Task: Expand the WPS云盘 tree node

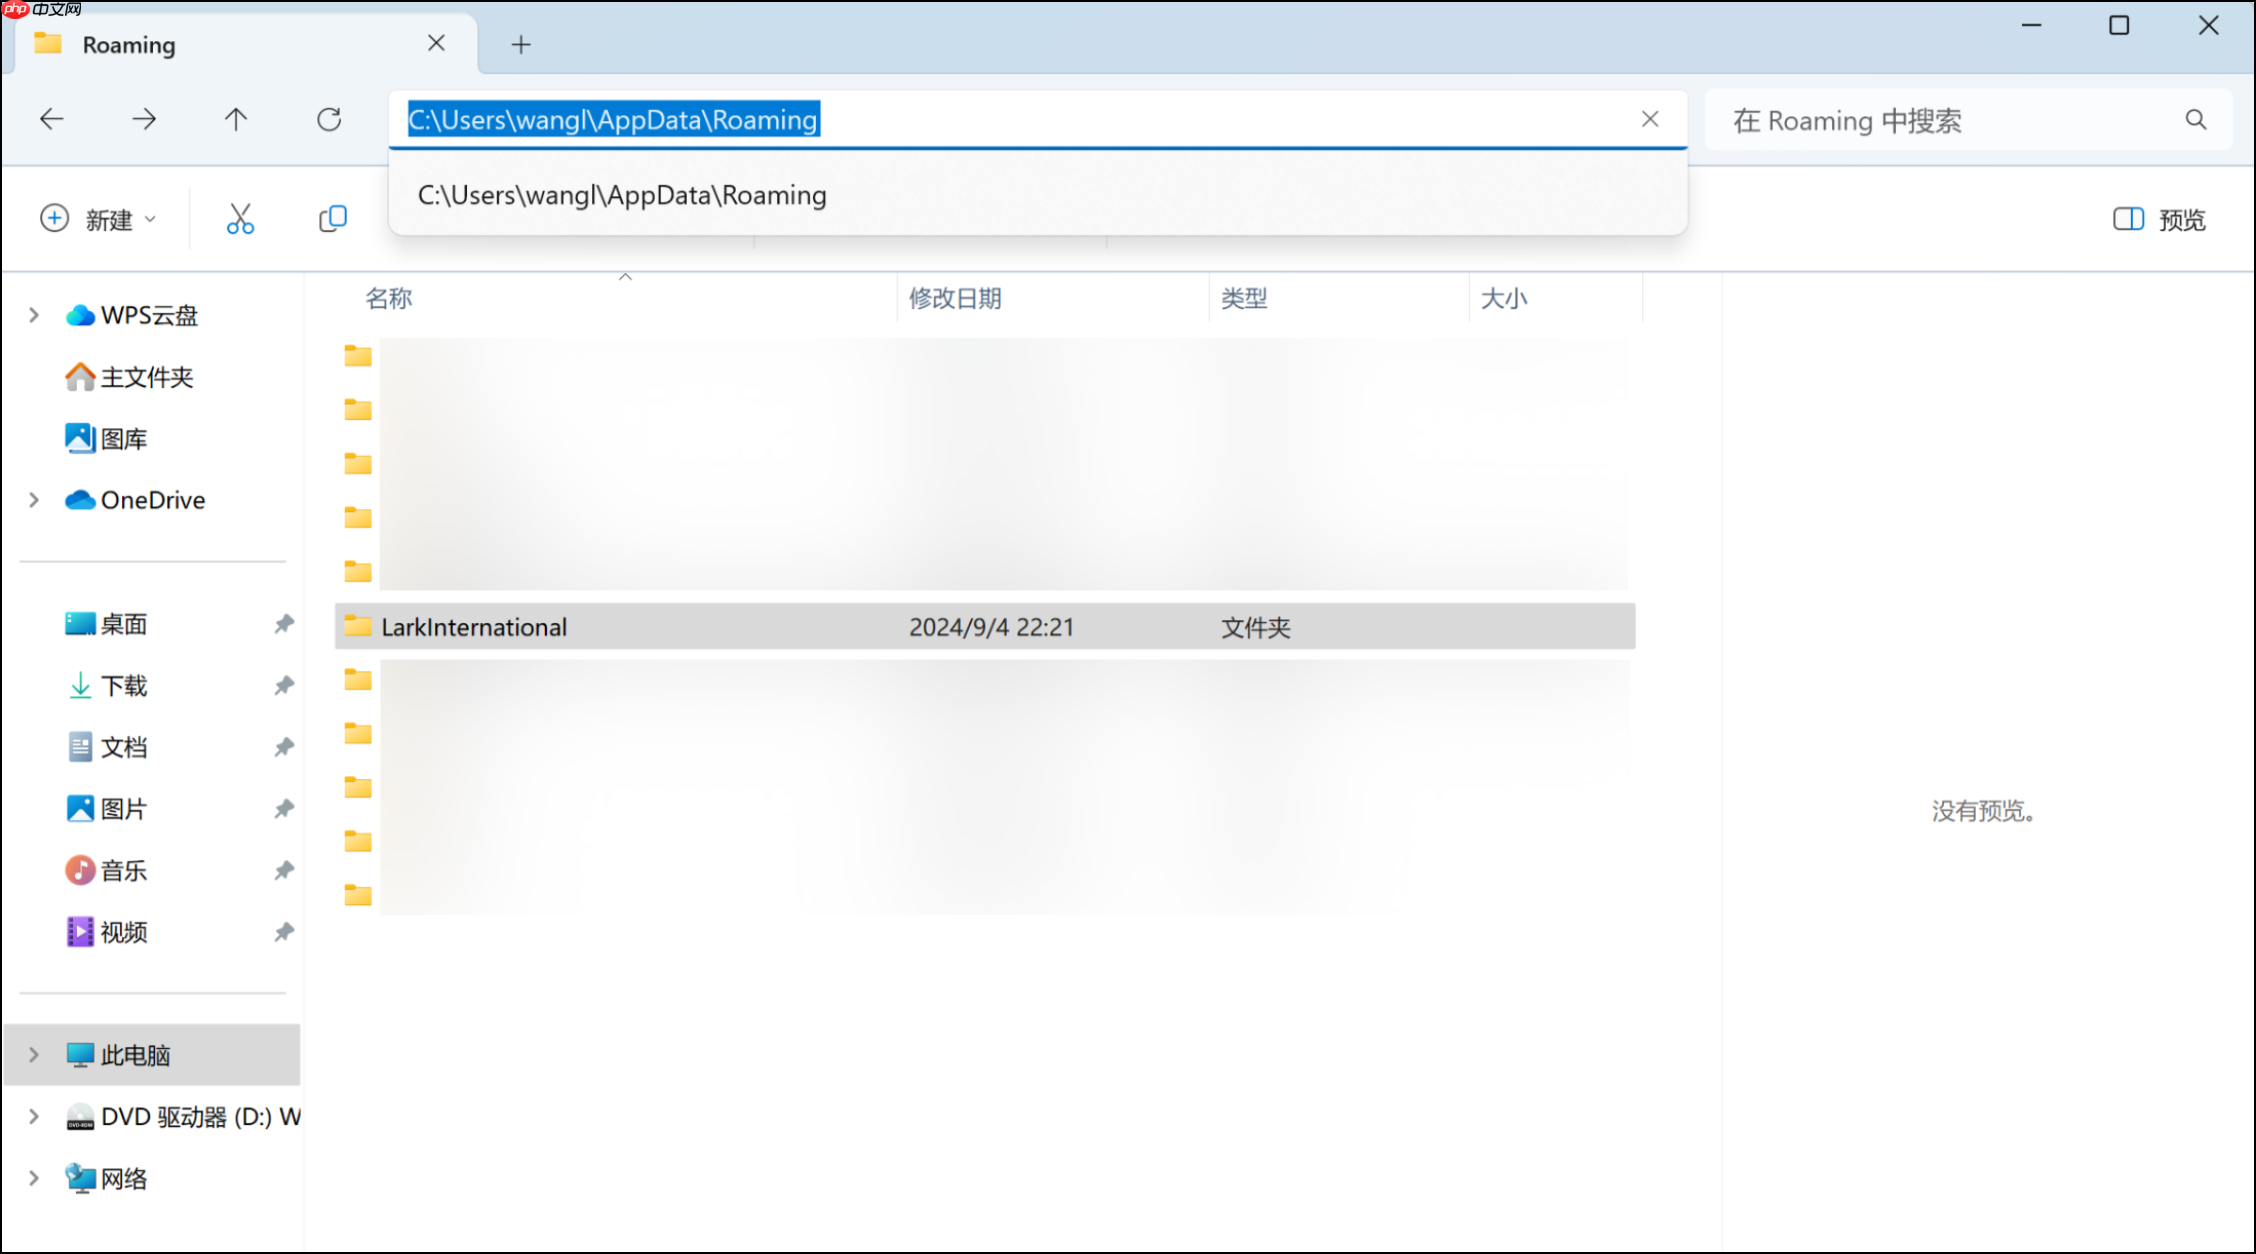Action: 34,316
